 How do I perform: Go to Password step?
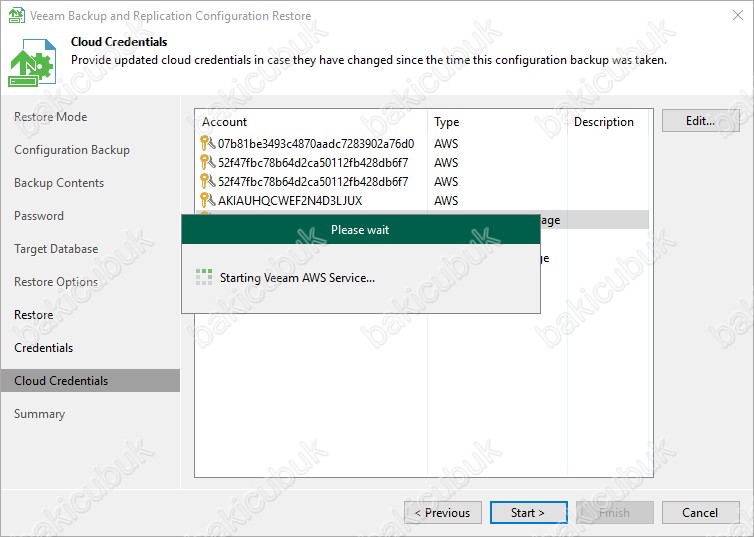[x=39, y=216]
